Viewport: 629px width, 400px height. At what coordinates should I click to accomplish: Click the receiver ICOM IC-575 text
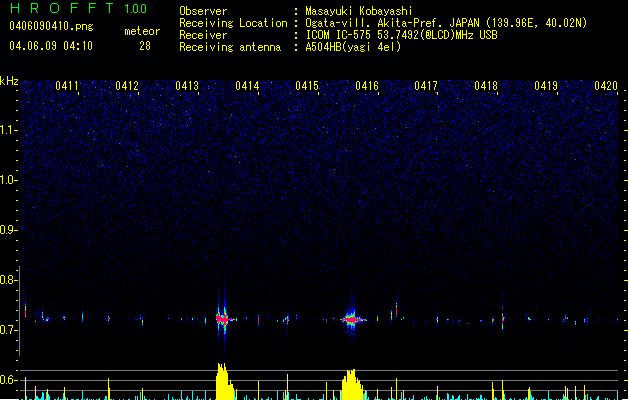[x=401, y=35]
